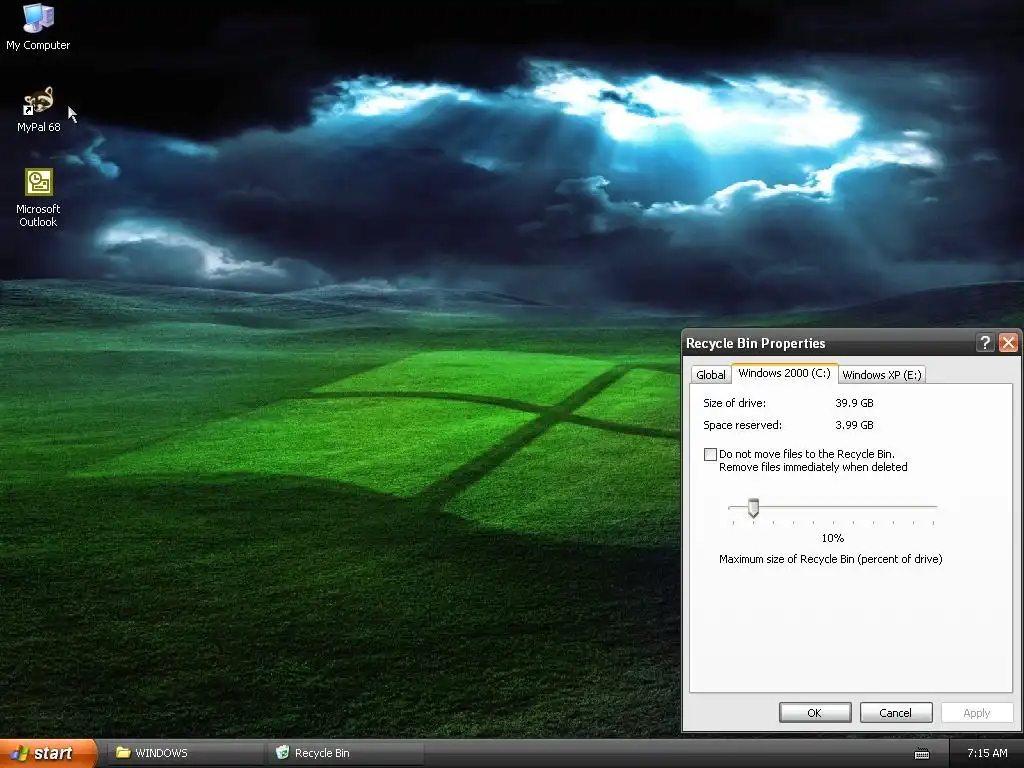The height and width of the screenshot is (768, 1024).
Task: Select the Windows 2000 (C:) tab
Action: [784, 373]
